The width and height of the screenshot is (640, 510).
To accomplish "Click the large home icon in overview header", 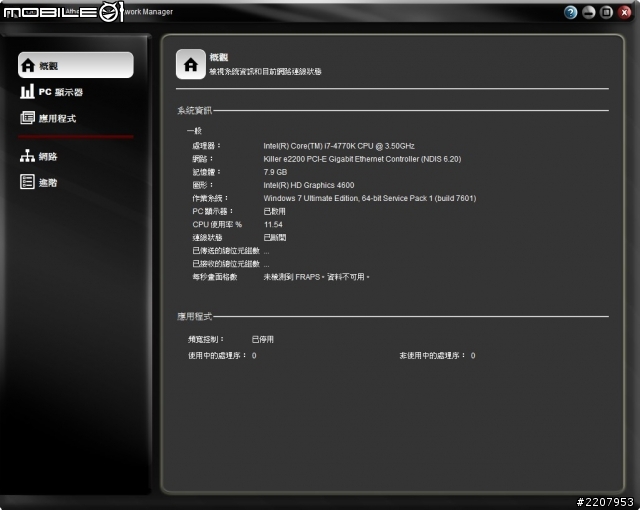I will coord(191,64).
